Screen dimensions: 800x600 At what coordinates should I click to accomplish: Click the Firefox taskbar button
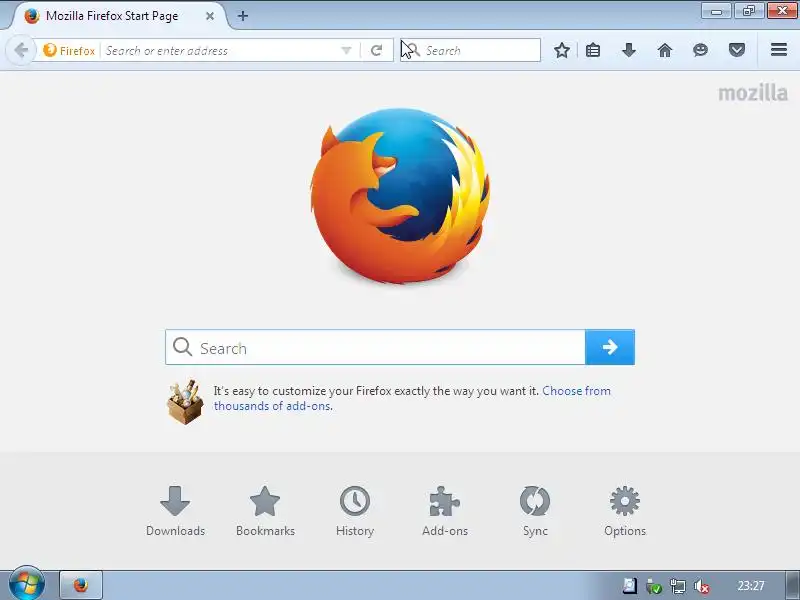click(81, 585)
